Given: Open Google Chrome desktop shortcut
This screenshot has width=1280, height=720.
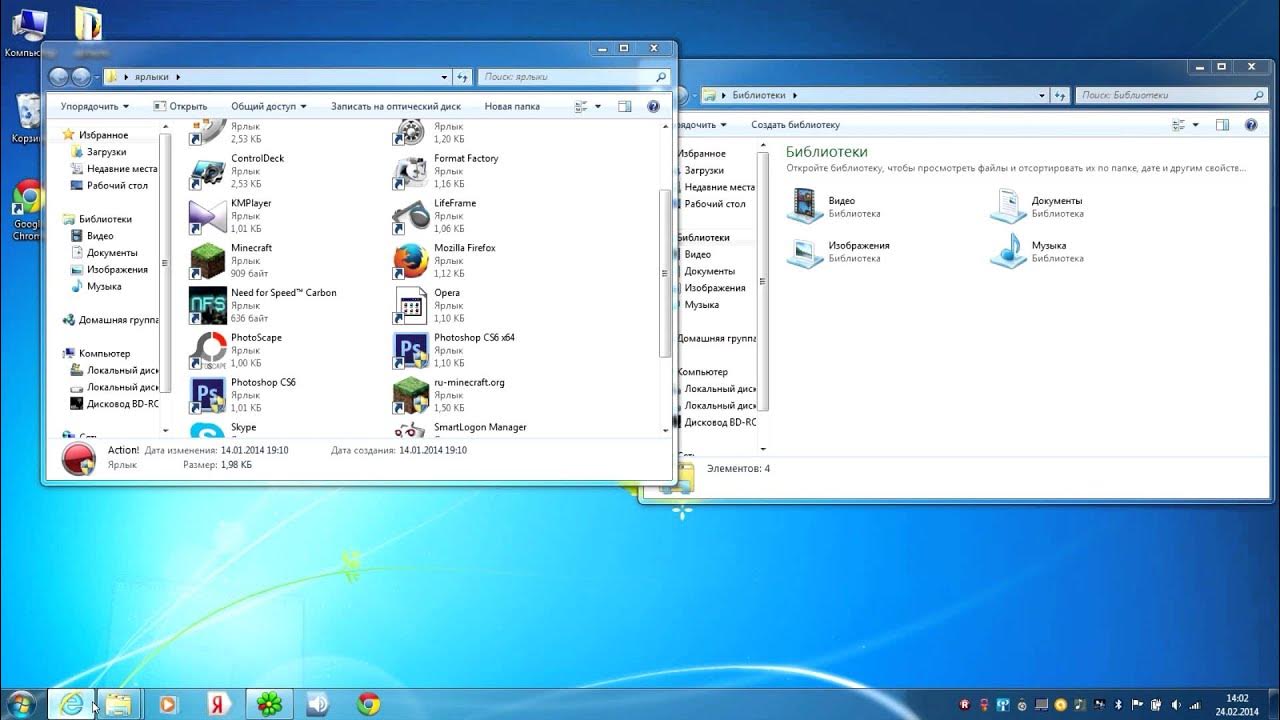Looking at the screenshot, I should [27, 211].
